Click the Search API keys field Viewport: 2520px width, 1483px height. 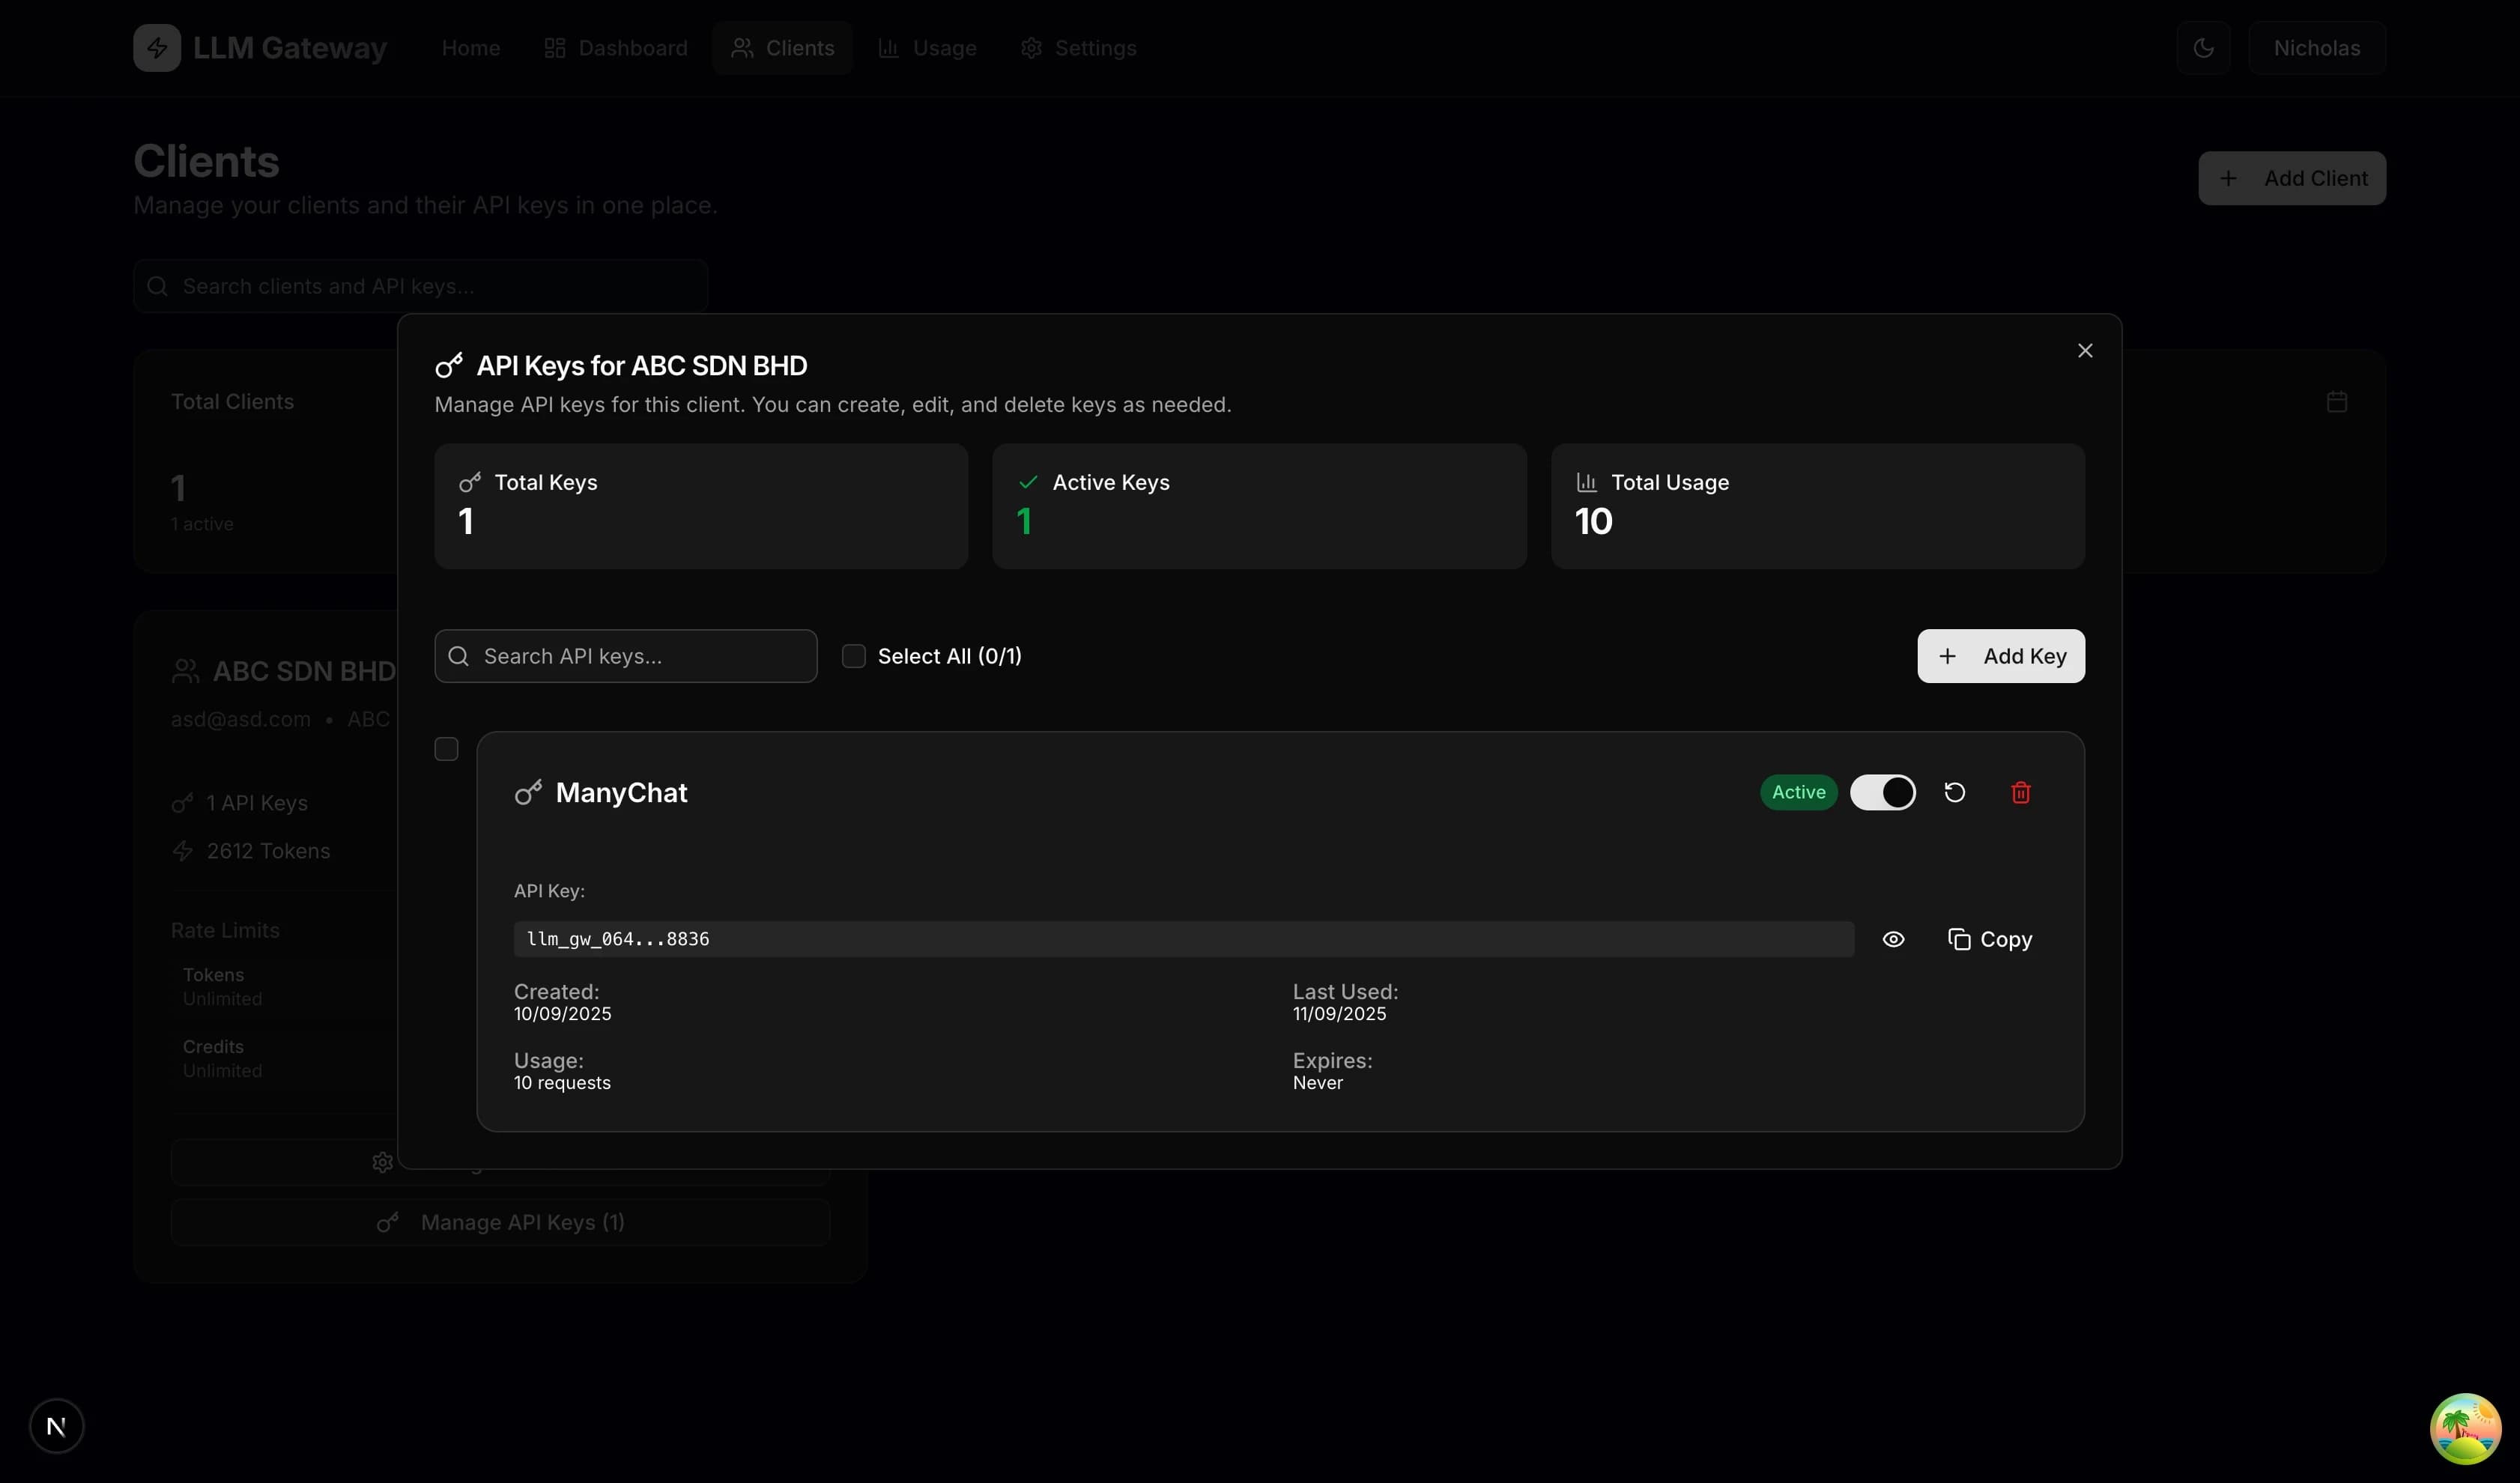[x=625, y=655]
